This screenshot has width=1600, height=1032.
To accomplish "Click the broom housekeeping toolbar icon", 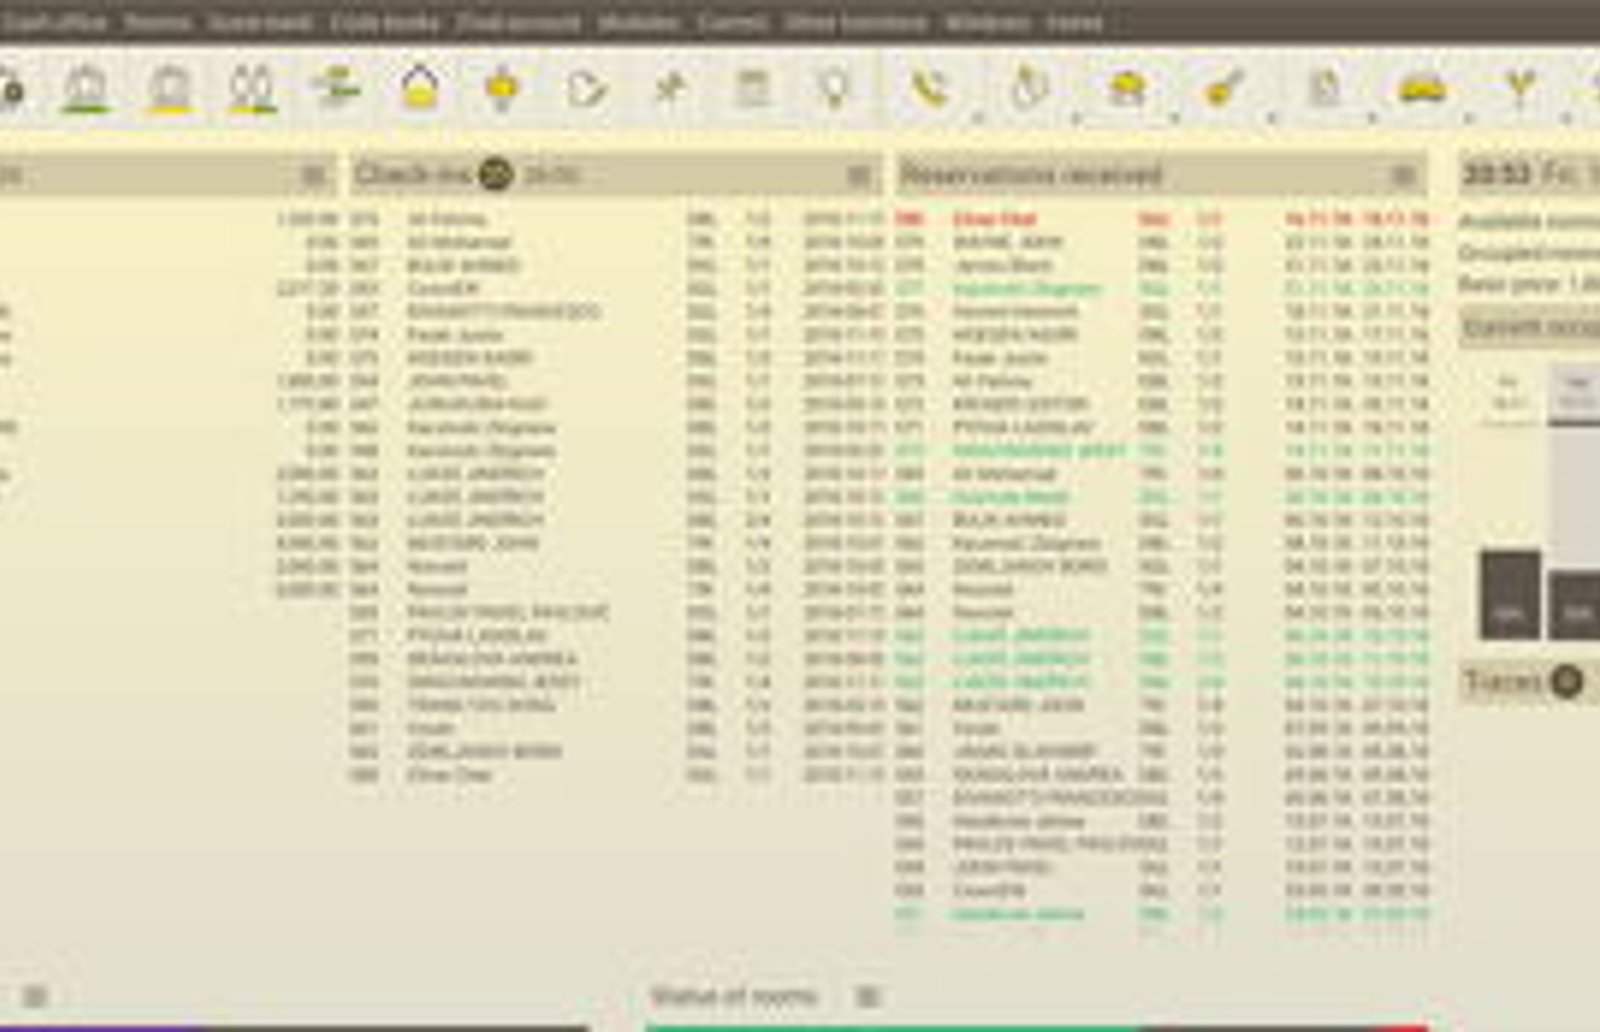I will click(x=1224, y=88).
